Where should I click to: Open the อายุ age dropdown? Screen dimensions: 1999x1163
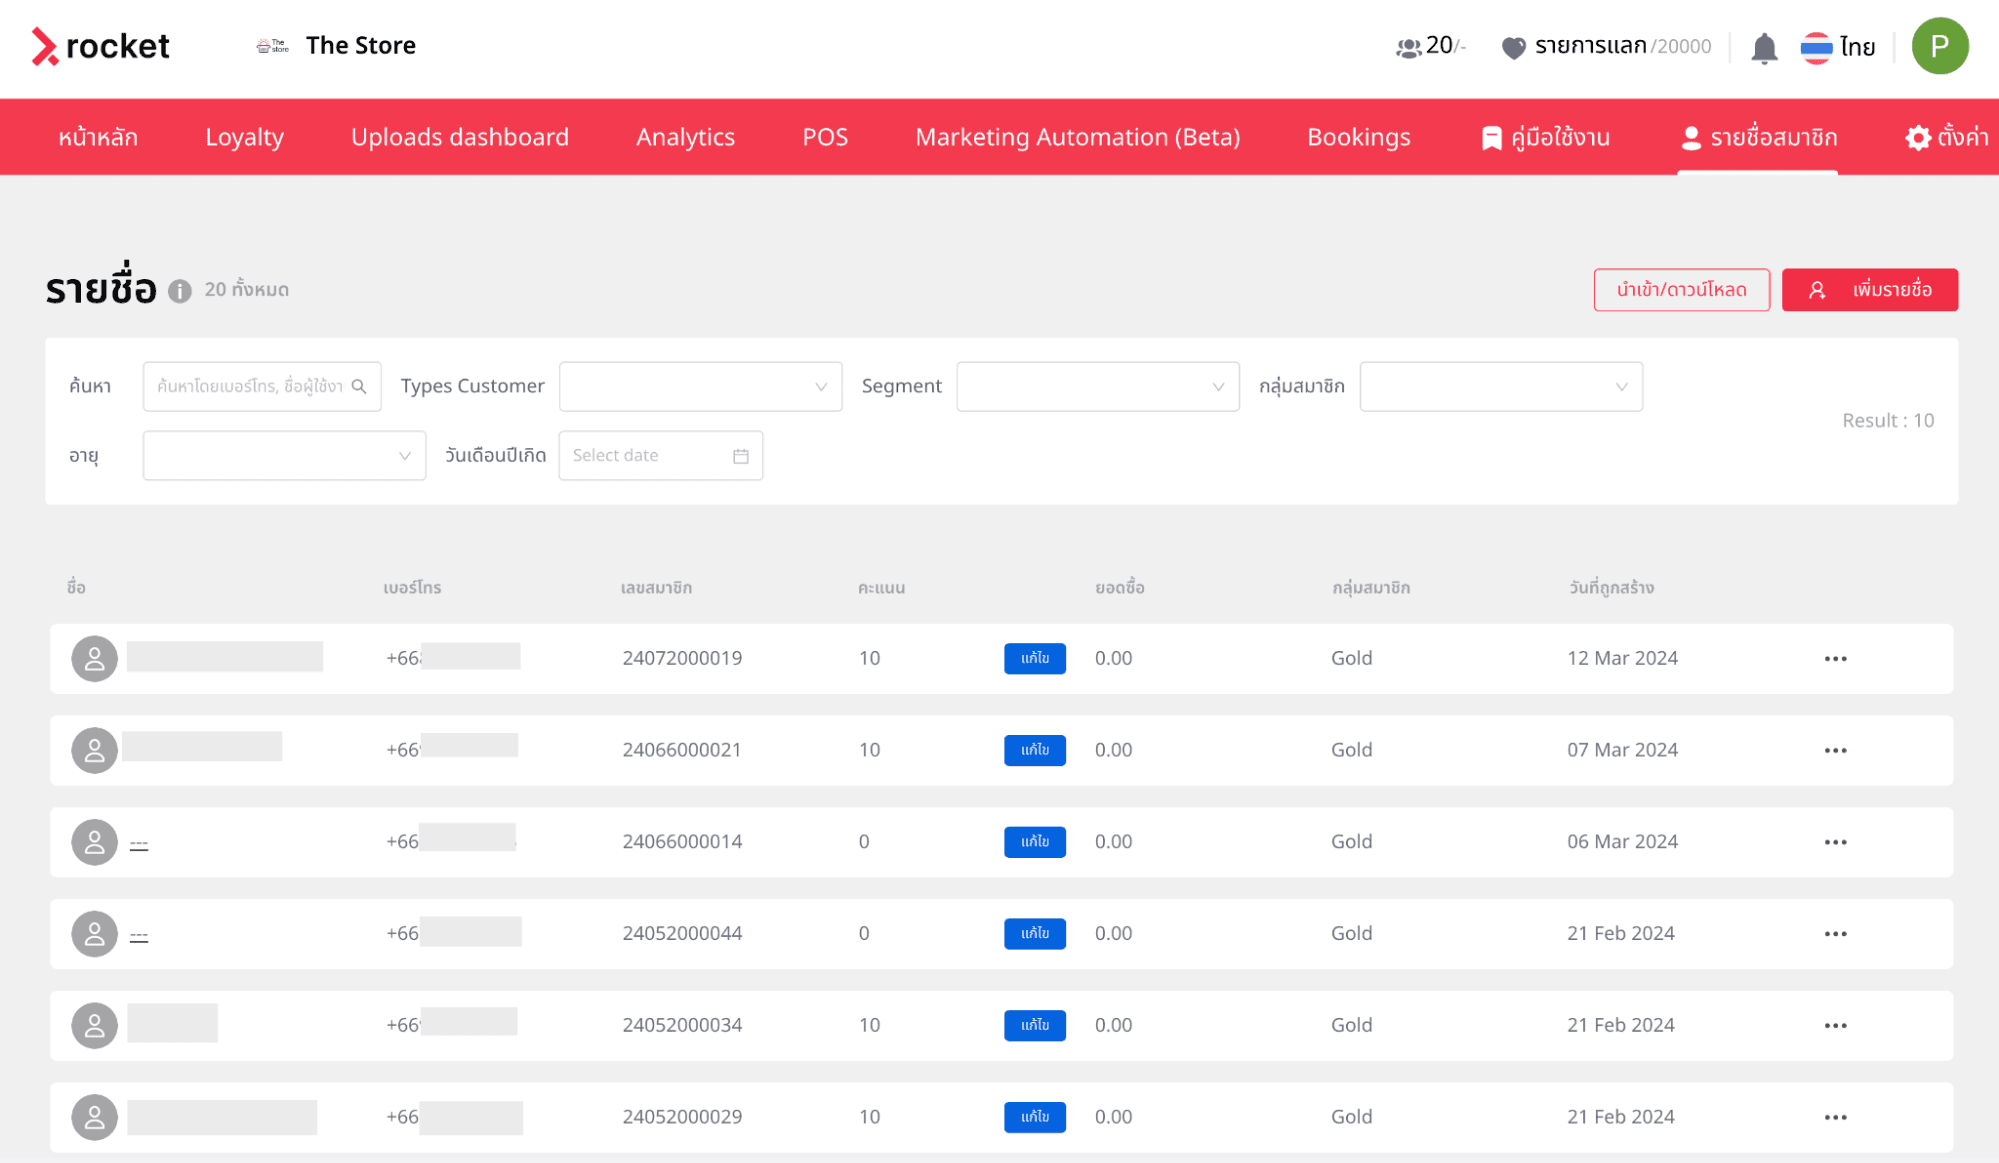click(x=284, y=456)
